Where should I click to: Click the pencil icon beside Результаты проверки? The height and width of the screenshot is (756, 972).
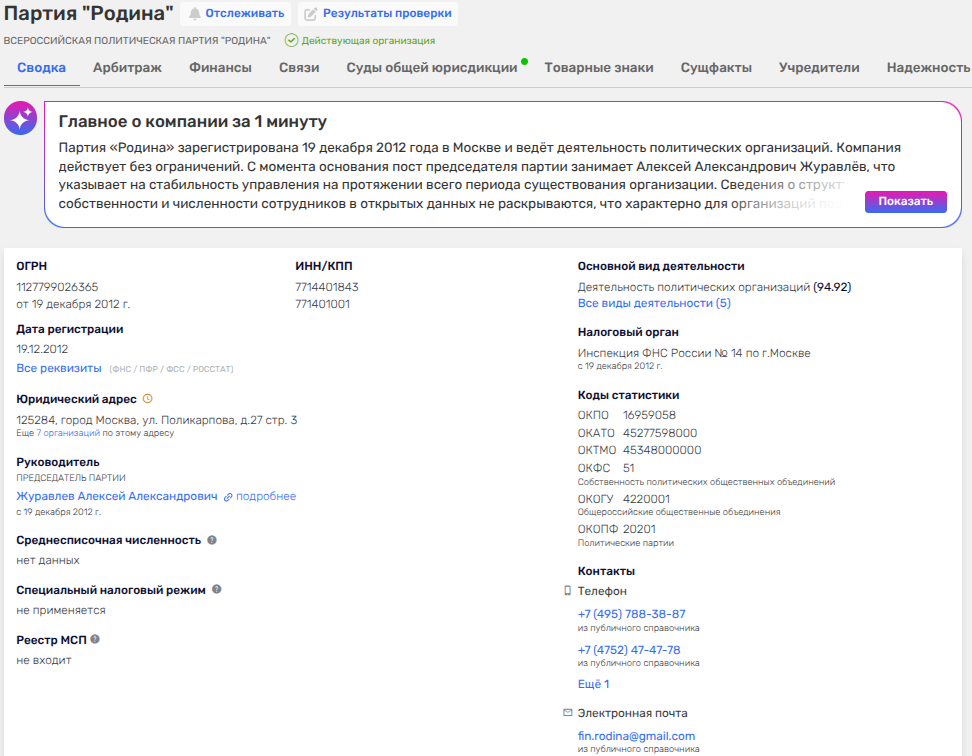tap(311, 14)
